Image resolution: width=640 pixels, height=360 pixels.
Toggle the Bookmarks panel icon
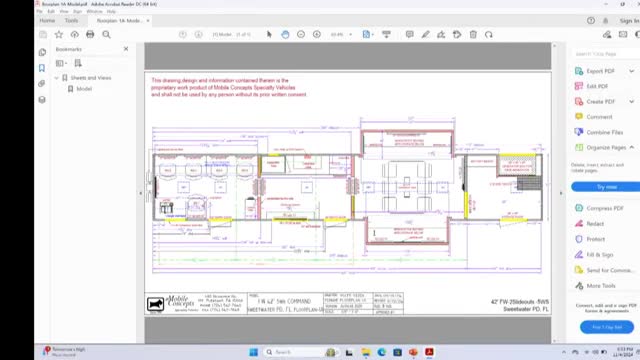[42, 68]
